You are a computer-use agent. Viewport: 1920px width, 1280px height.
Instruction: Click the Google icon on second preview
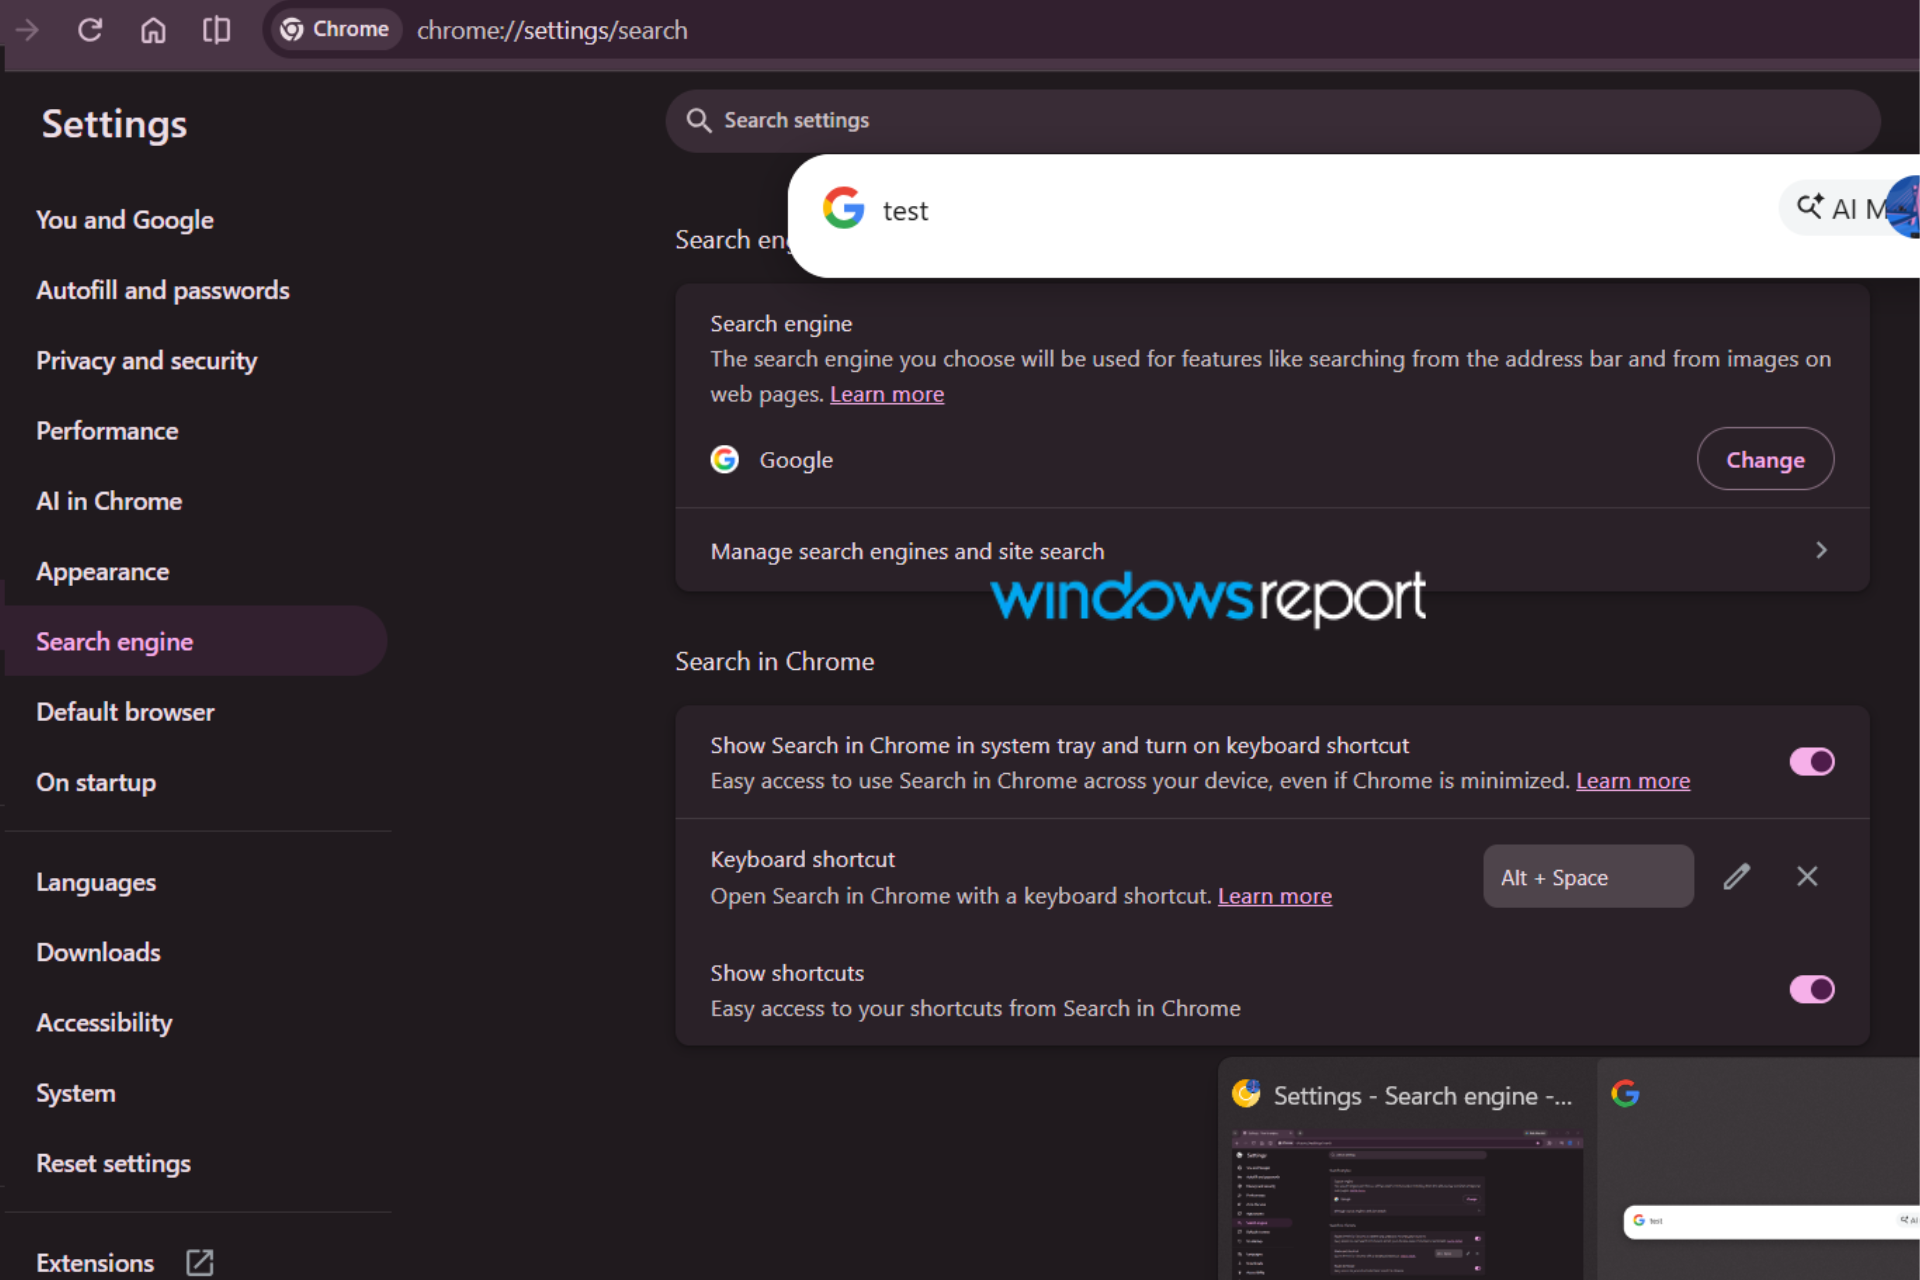coord(1626,1094)
